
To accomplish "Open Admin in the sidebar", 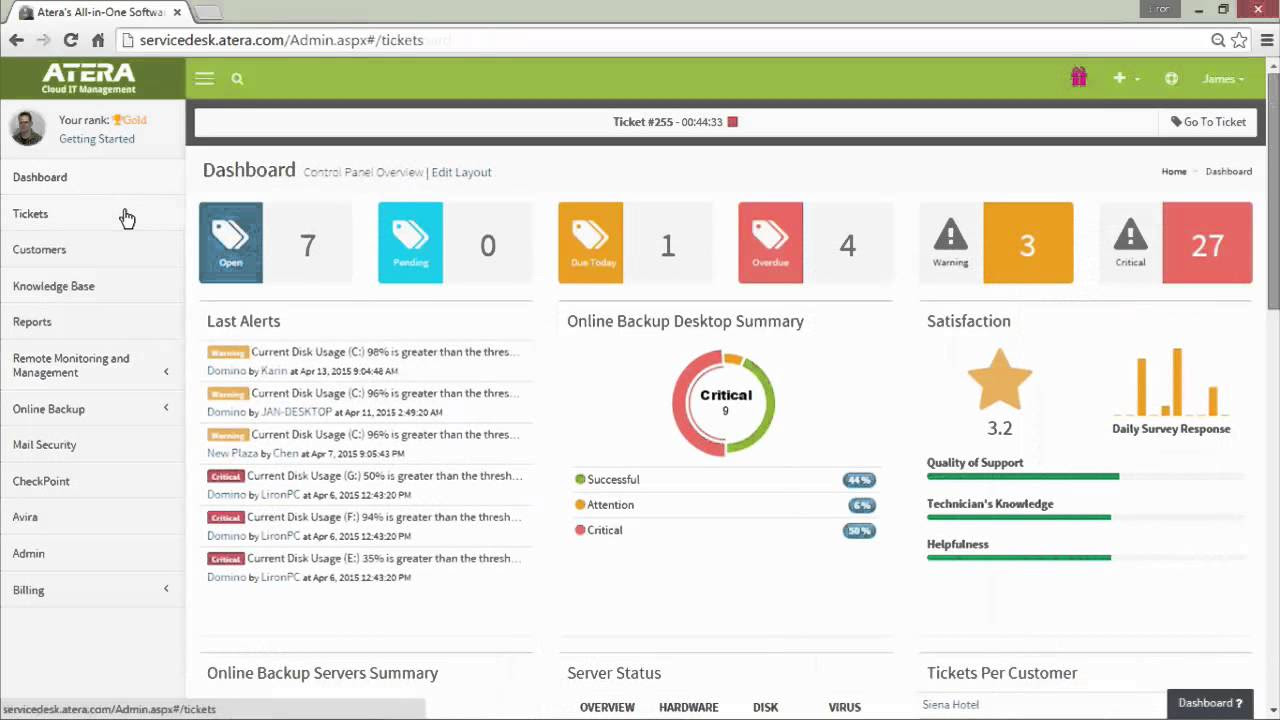I will pos(29,553).
